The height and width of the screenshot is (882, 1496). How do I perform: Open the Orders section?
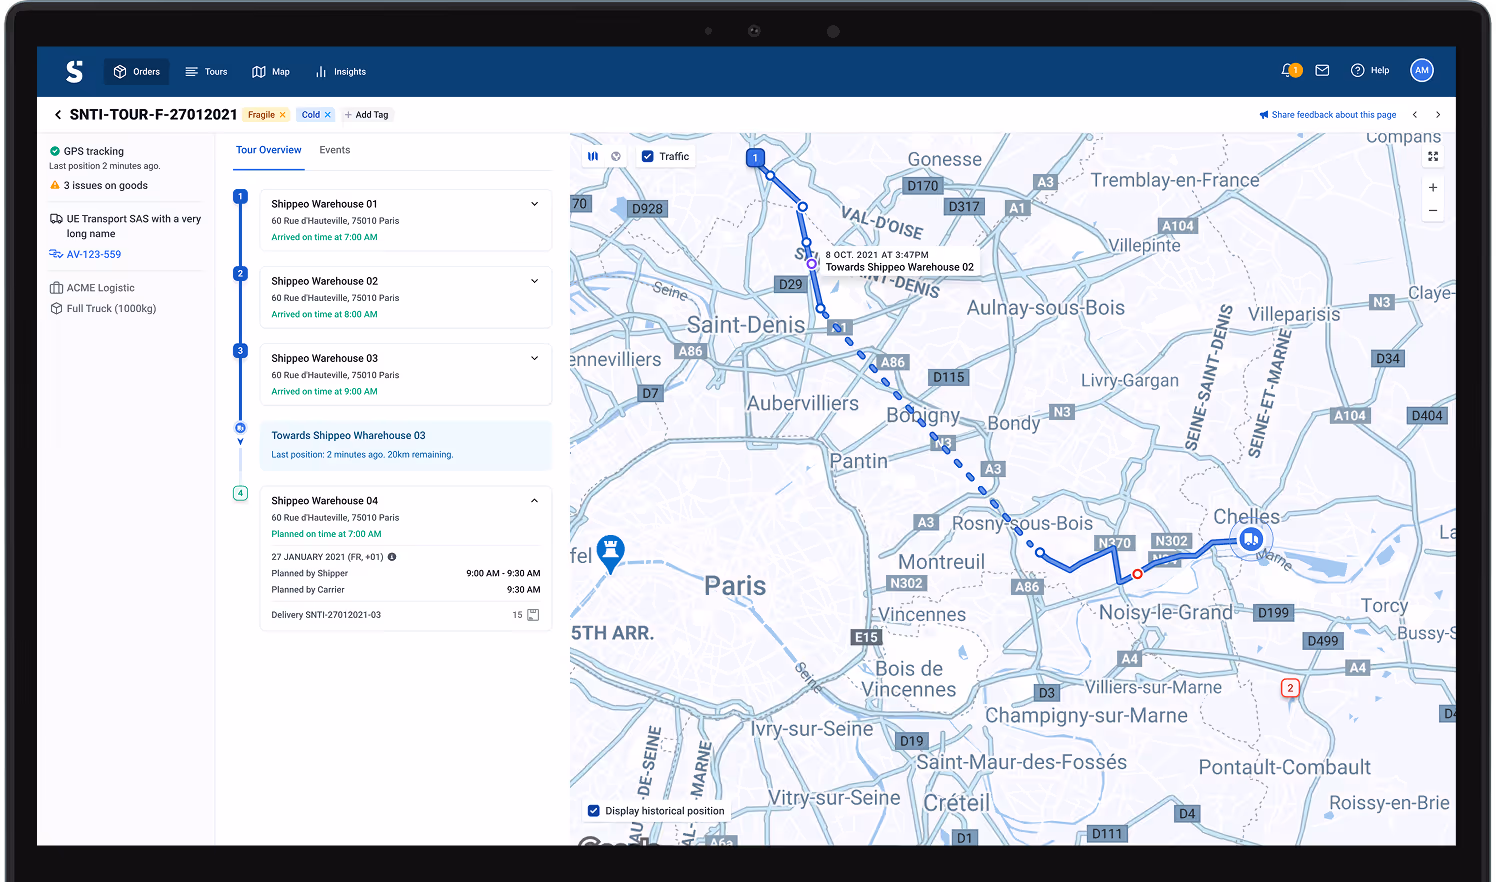[136, 72]
